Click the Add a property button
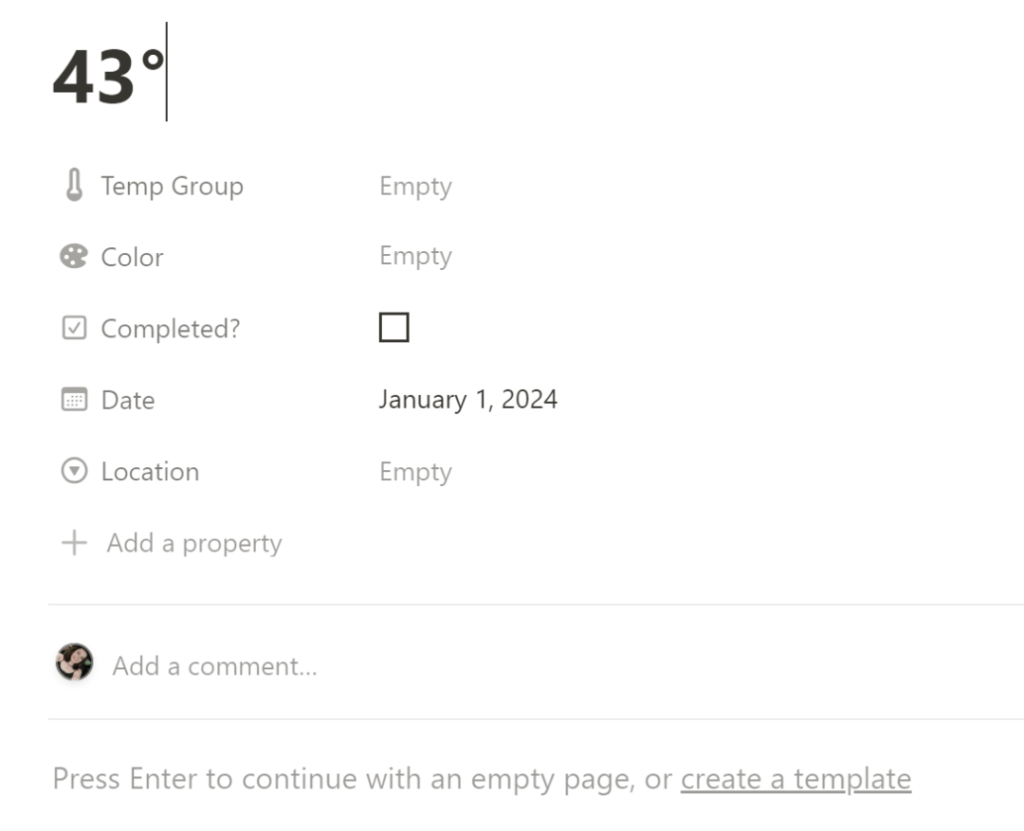The height and width of the screenshot is (831, 1024). (194, 543)
